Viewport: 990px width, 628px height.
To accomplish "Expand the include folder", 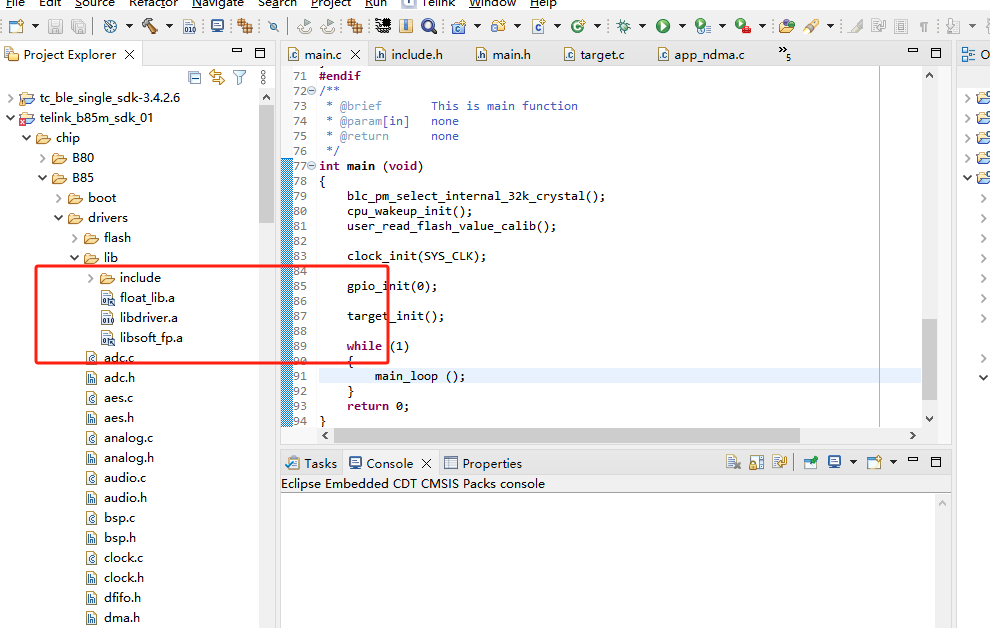I will [90, 278].
